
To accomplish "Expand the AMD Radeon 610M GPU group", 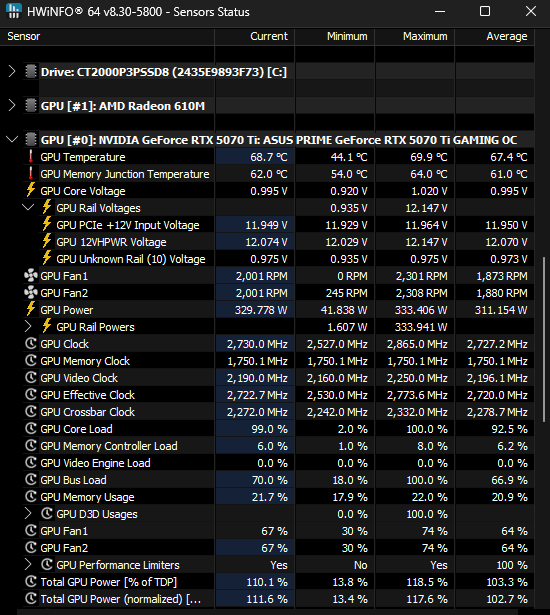I will [12, 106].
